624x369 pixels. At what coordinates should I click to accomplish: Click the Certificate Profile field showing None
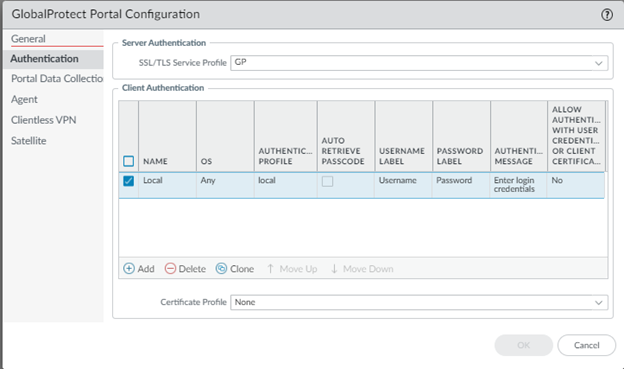click(x=419, y=303)
